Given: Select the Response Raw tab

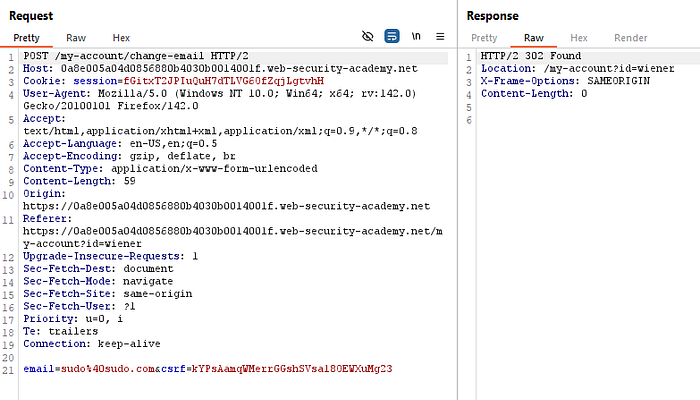Looking at the screenshot, I should 533,38.
